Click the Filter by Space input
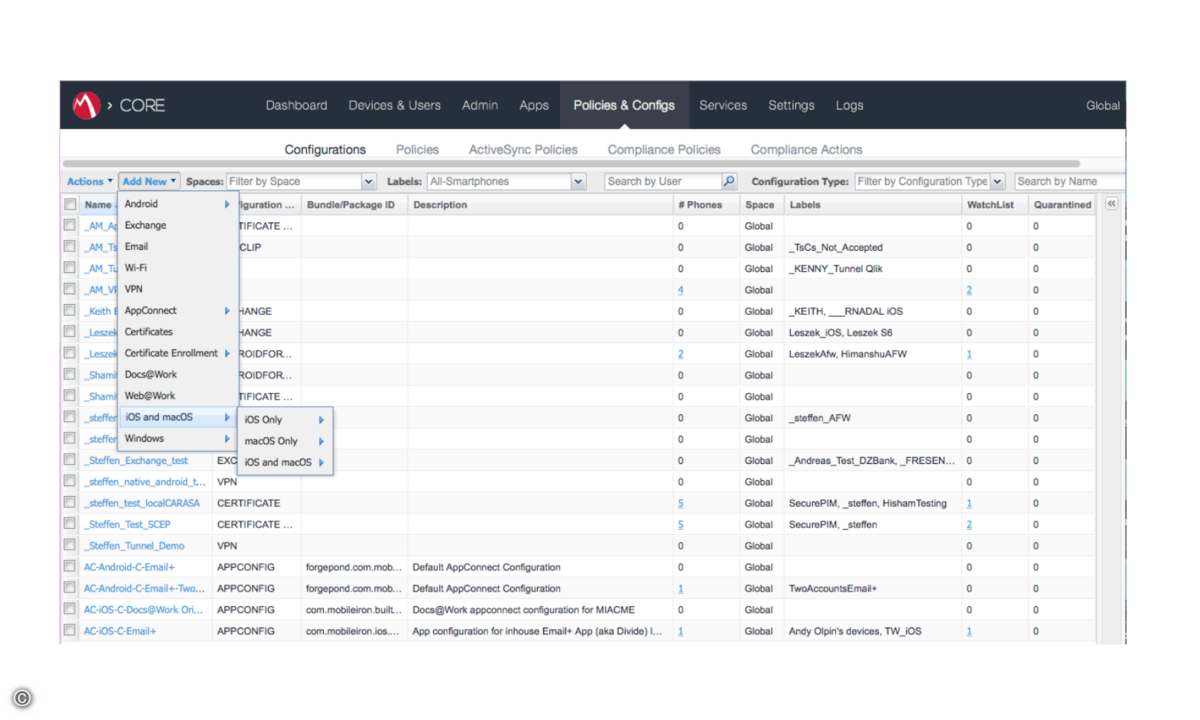 point(294,181)
